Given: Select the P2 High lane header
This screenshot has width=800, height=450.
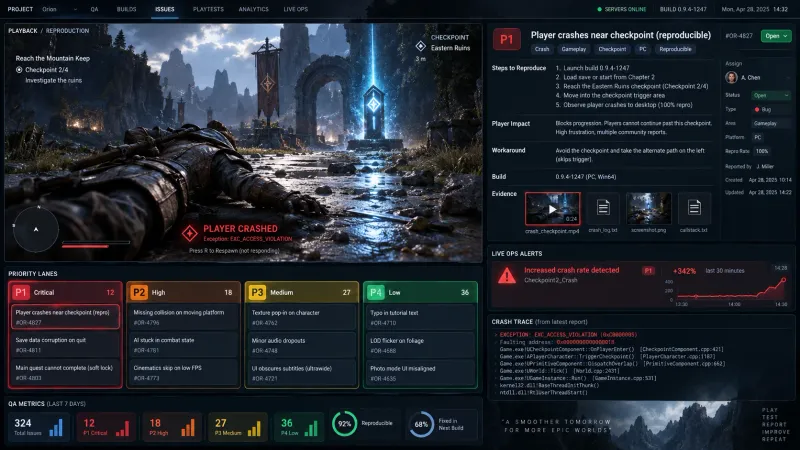Looking at the screenshot, I should 183,292.
